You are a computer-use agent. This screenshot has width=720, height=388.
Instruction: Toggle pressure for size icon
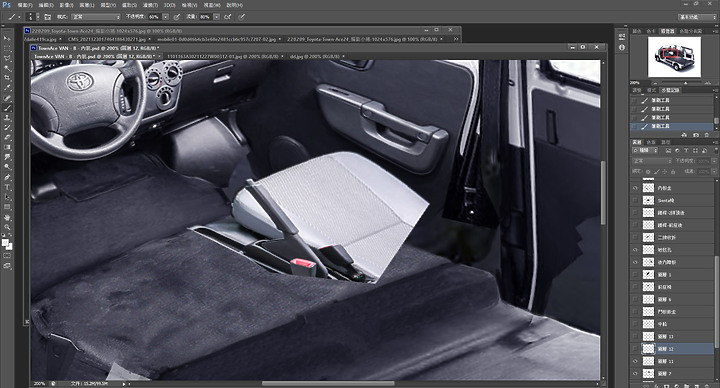242,17
